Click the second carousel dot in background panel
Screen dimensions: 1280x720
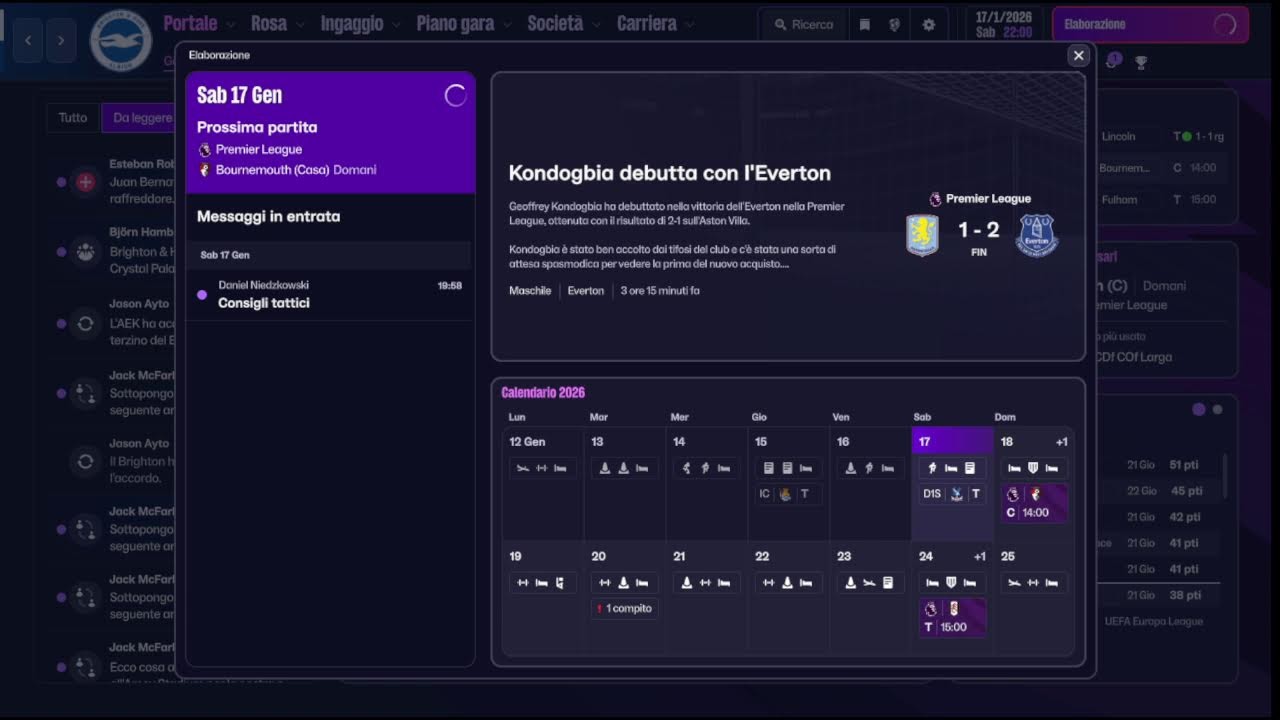[1217, 410]
